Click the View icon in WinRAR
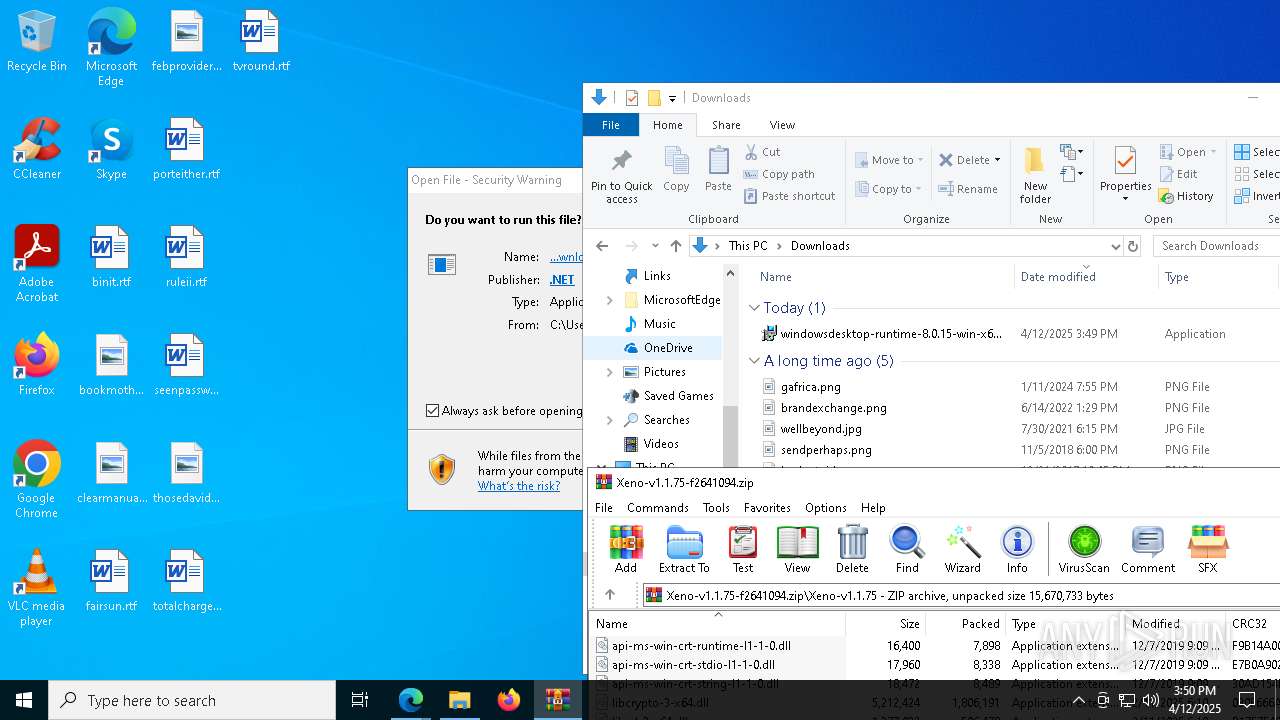 click(797, 549)
